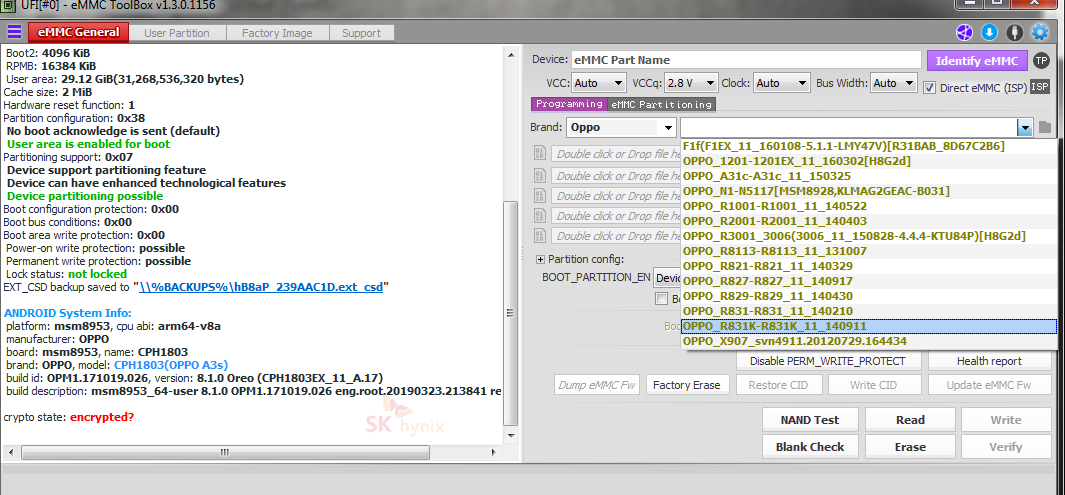Click the Blank Check button

coord(810,447)
